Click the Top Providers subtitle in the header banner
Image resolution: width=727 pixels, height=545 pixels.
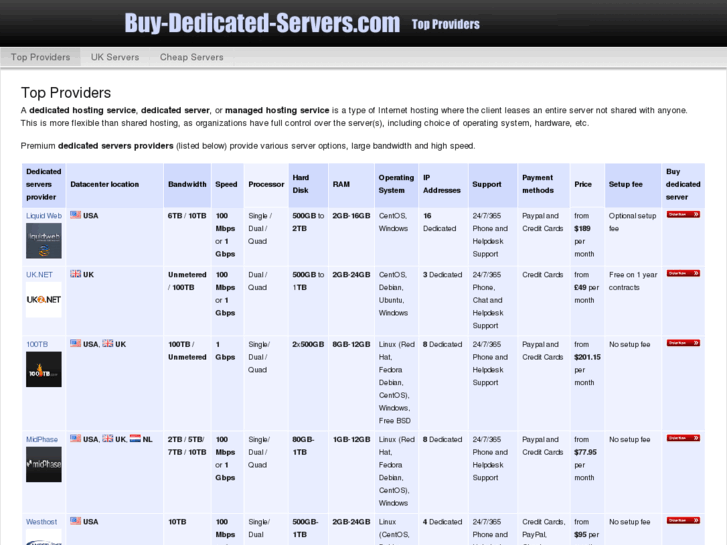click(x=446, y=24)
